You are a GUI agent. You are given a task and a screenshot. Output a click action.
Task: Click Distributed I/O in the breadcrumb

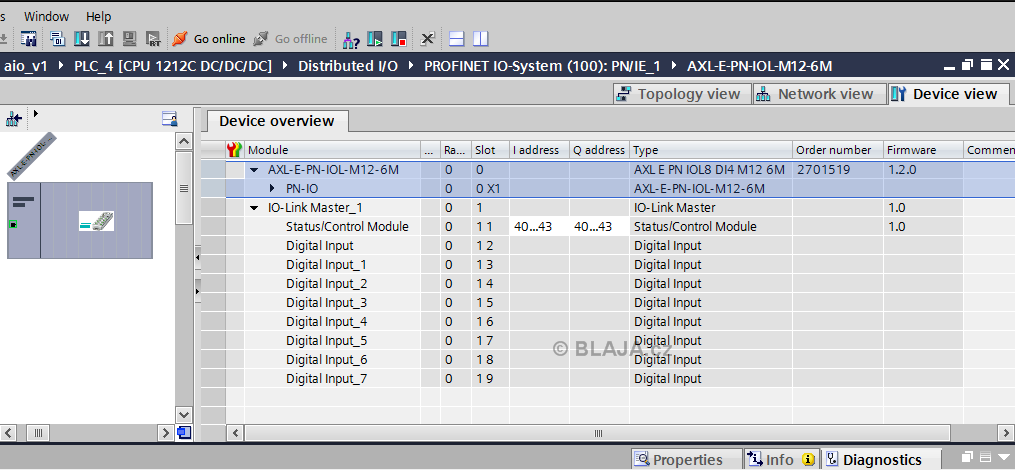(x=348, y=66)
